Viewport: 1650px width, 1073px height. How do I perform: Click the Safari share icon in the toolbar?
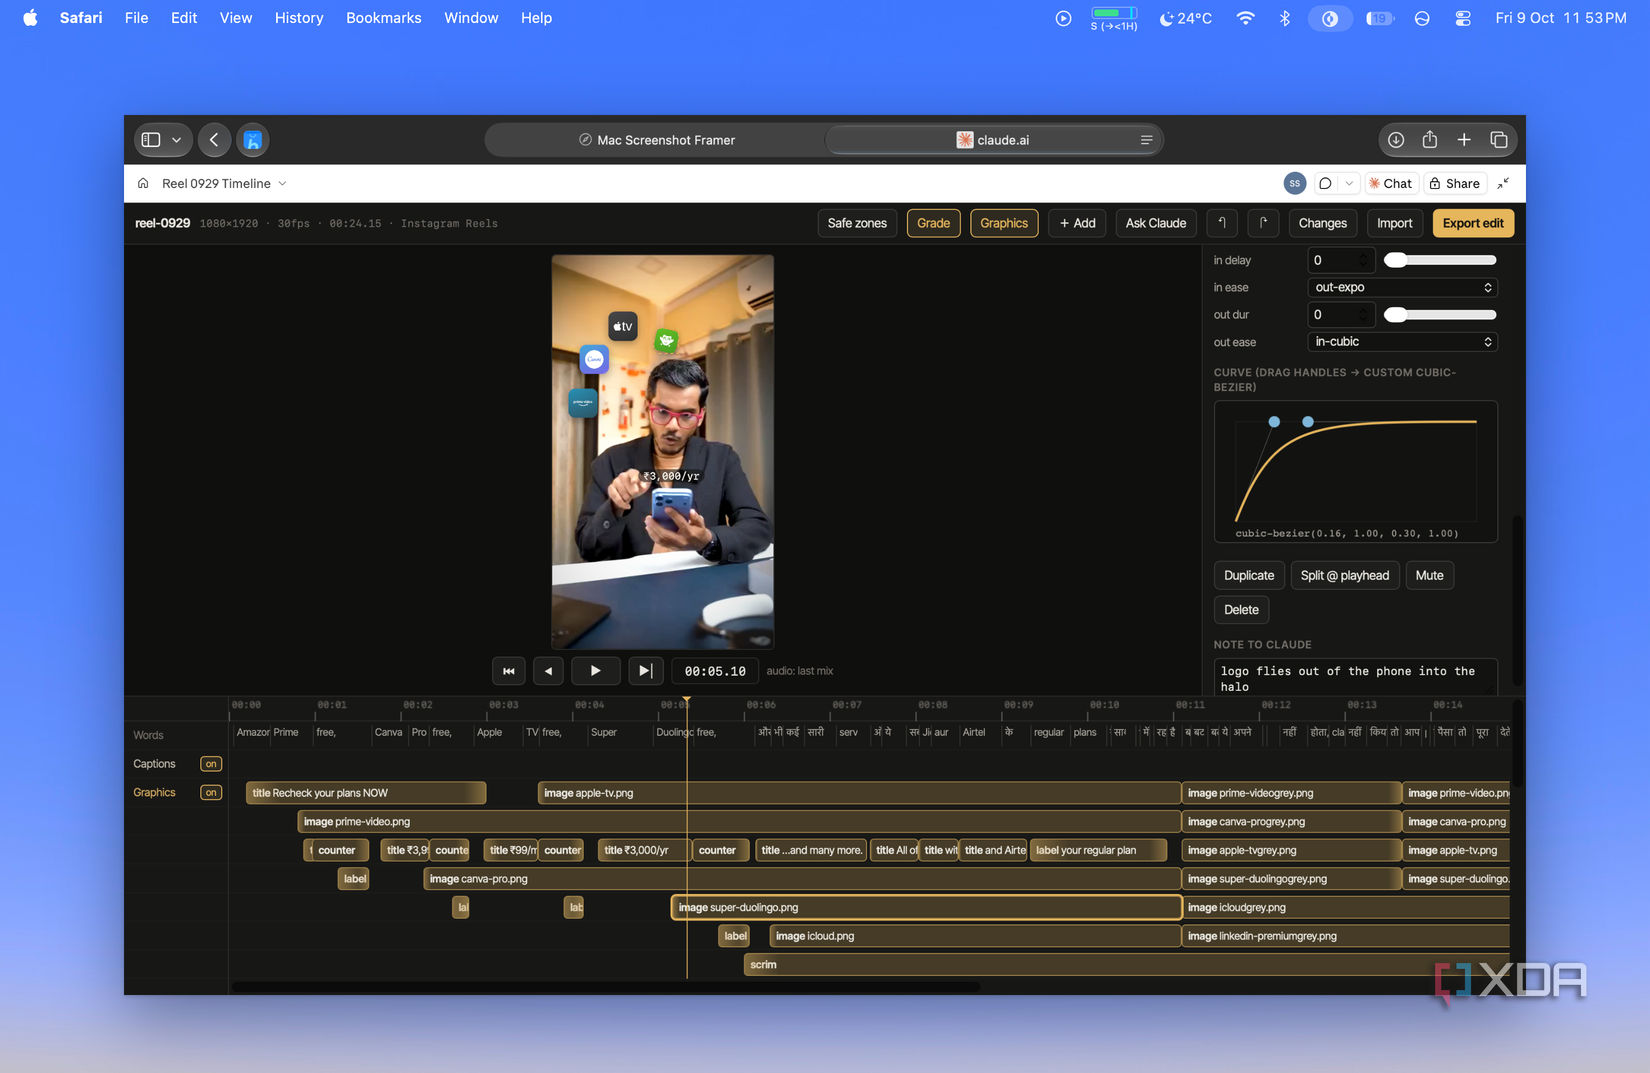click(1430, 140)
